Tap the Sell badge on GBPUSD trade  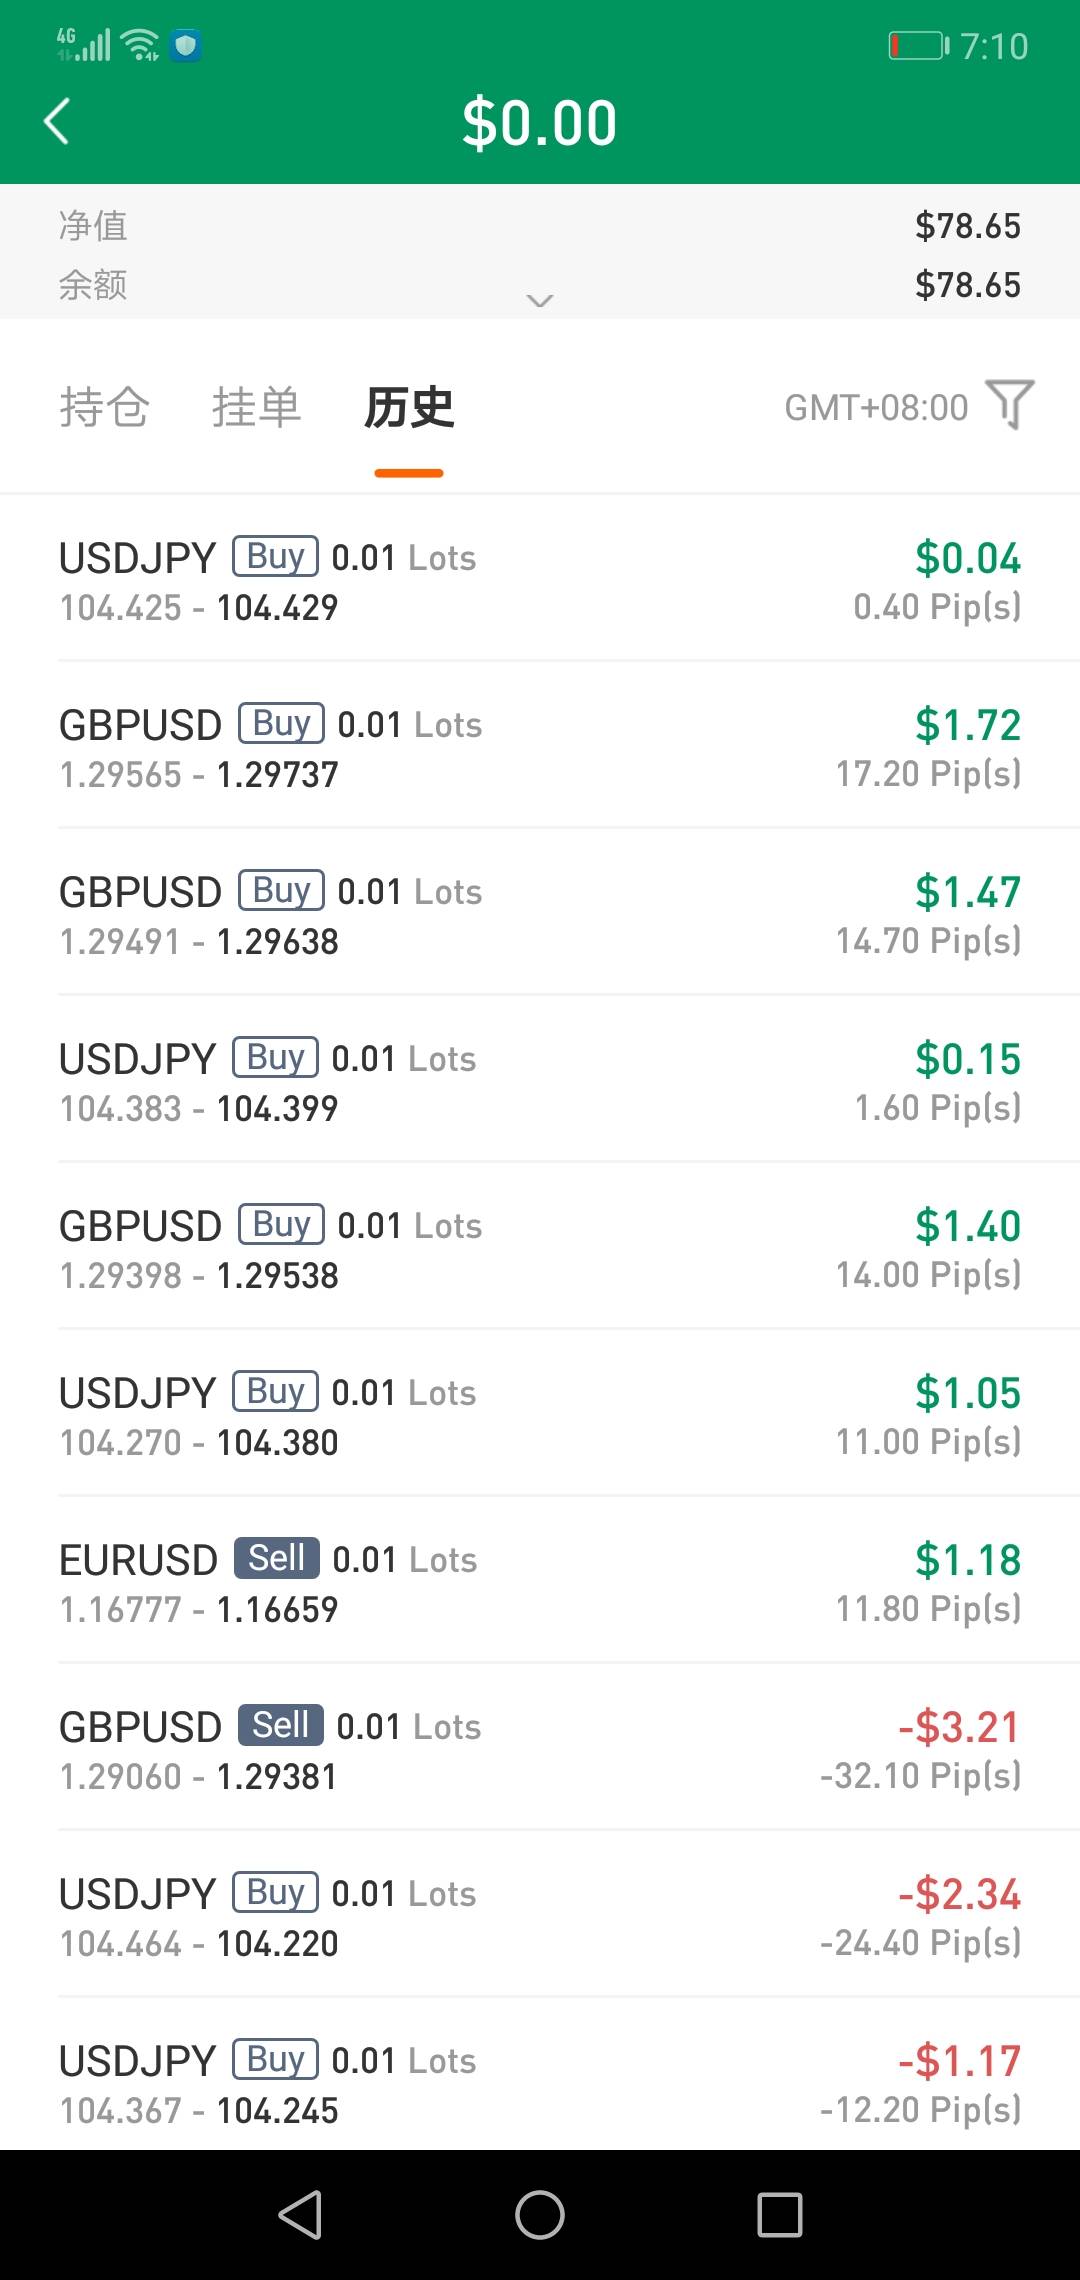[280, 1725]
